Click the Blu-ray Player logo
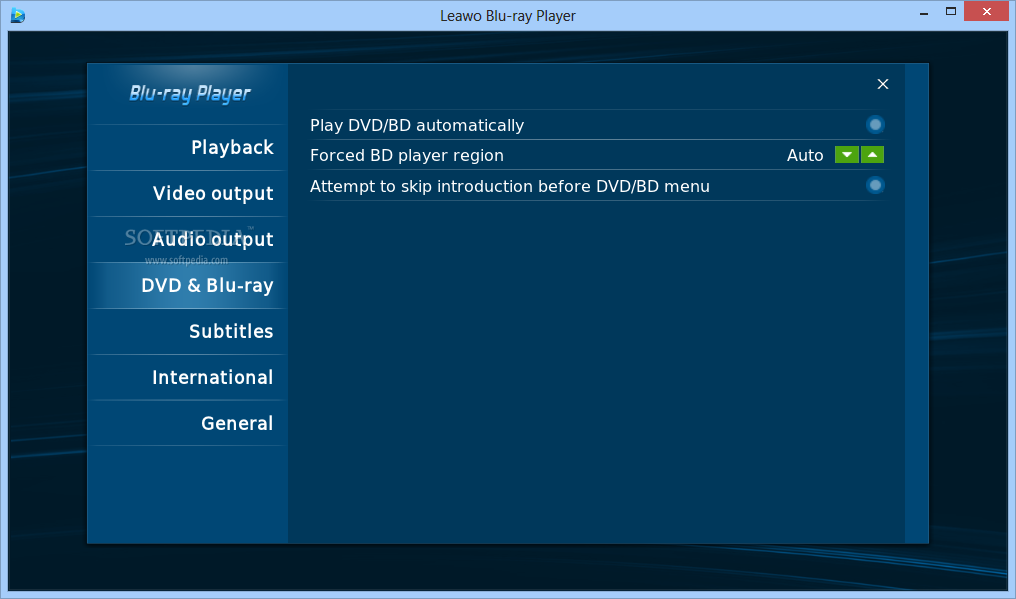This screenshot has height=599, width=1016. [x=189, y=94]
